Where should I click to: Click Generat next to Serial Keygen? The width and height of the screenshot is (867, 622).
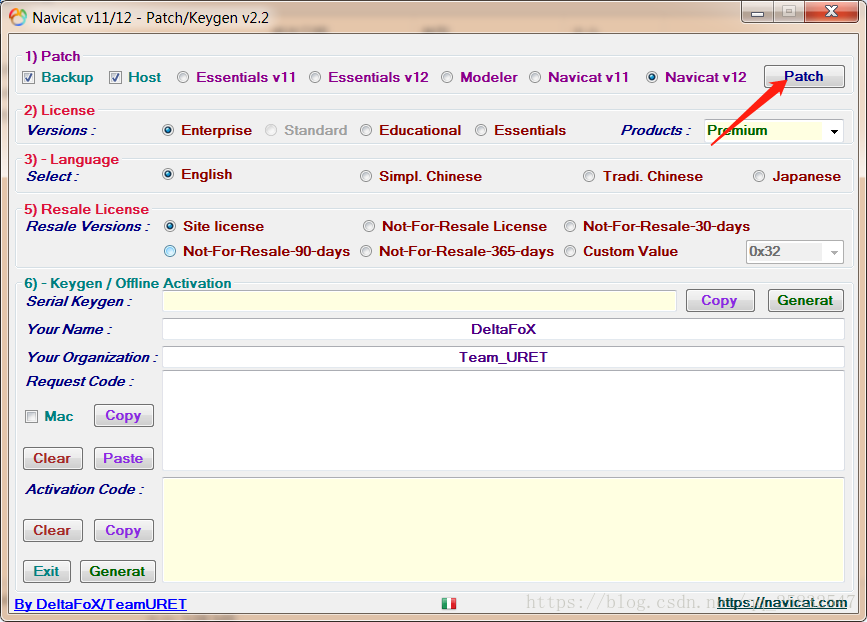click(x=806, y=301)
